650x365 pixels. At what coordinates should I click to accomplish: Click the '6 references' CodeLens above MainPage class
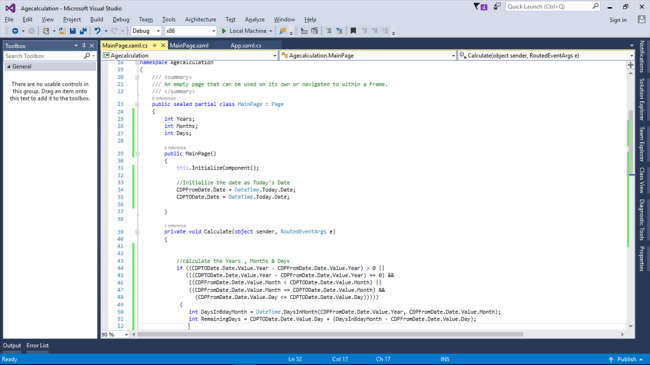(164, 98)
